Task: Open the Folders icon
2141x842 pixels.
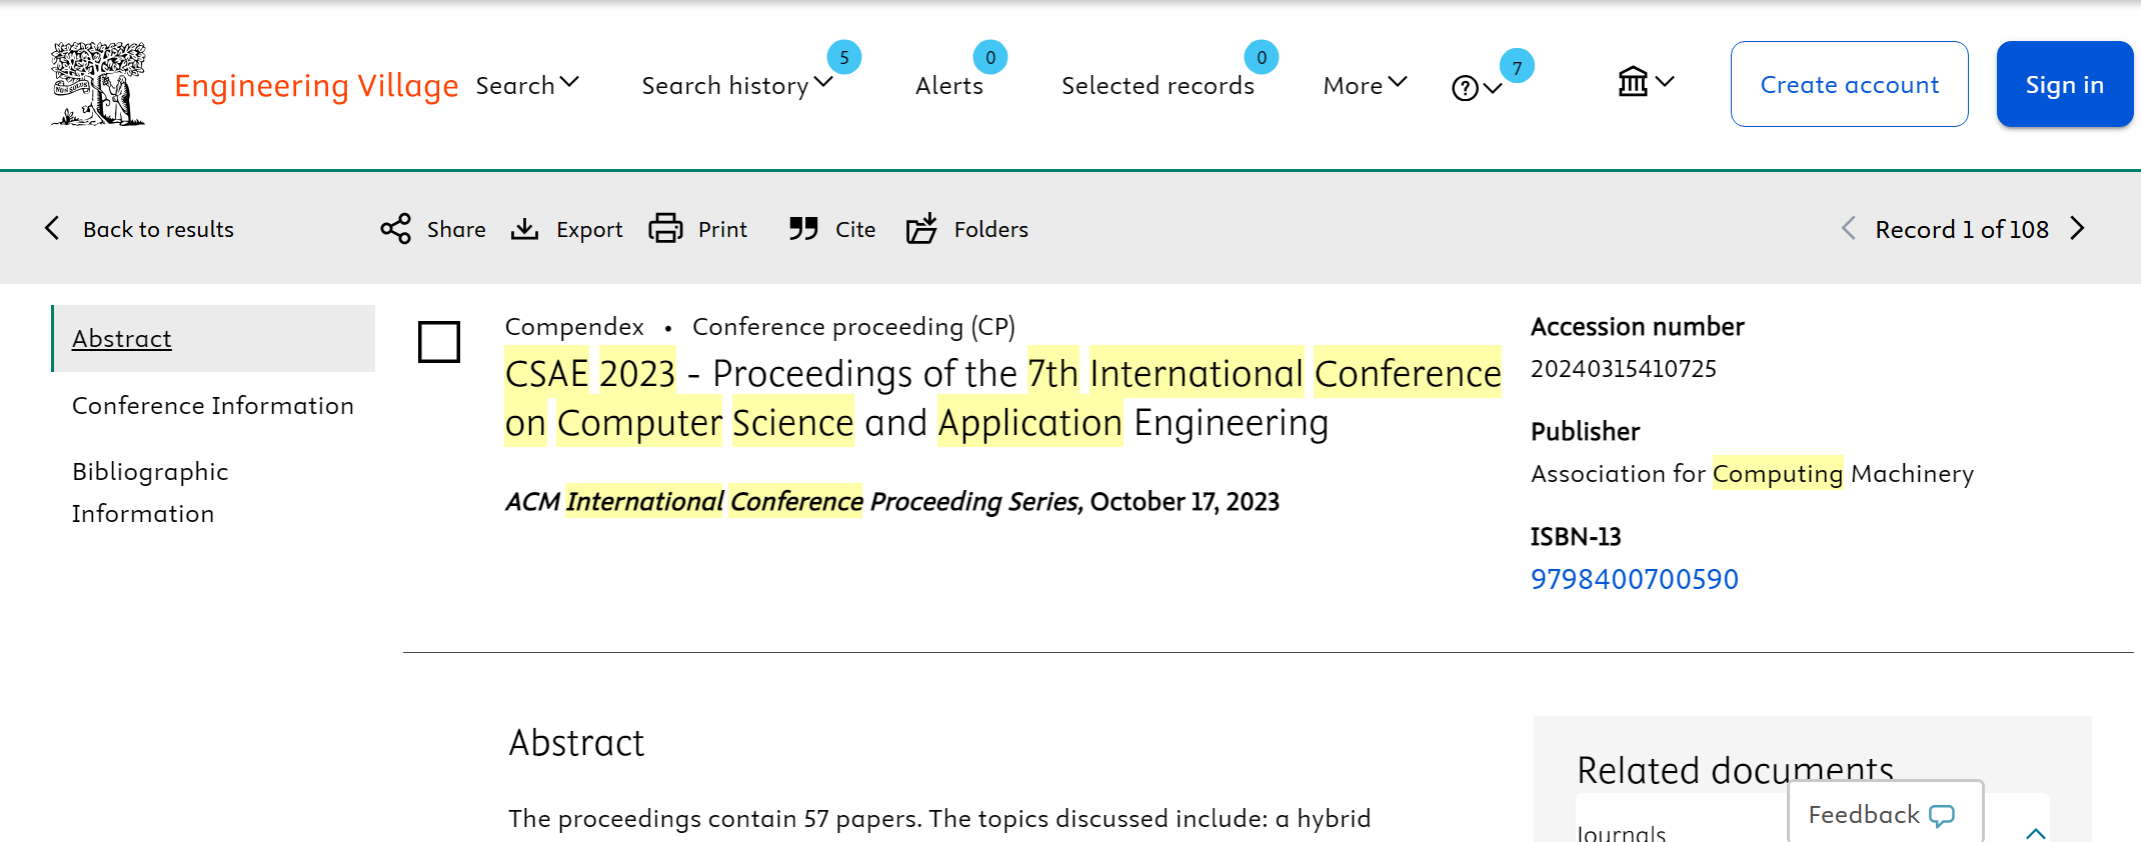Action: pyautogui.click(x=921, y=229)
